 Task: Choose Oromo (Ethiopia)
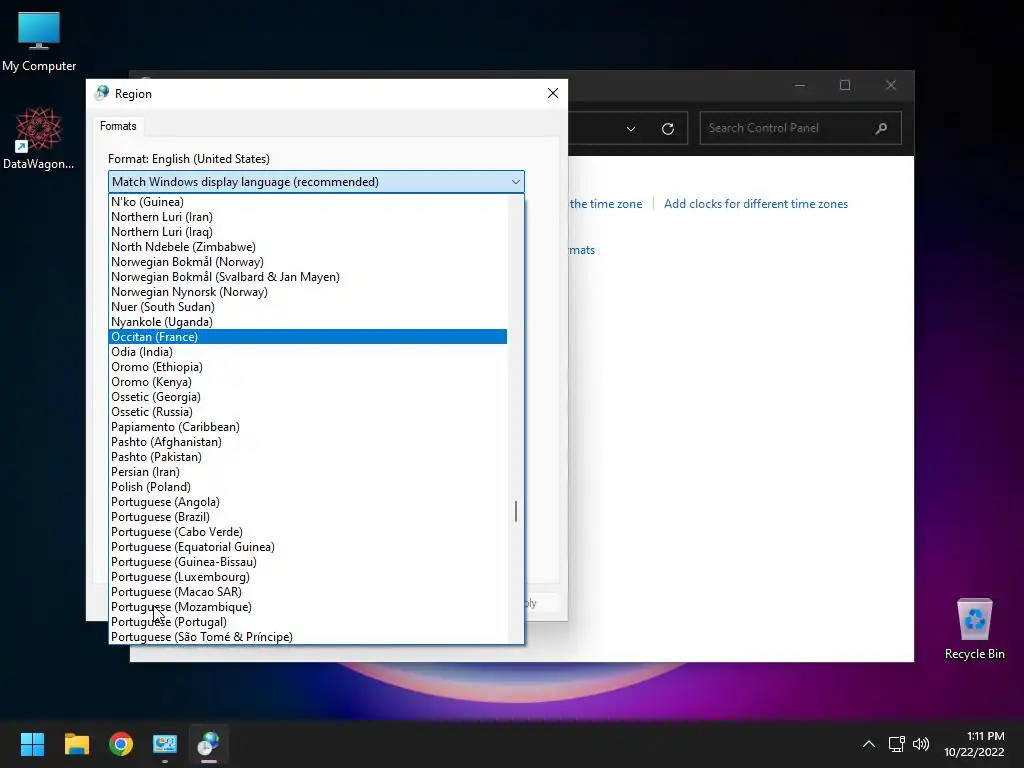[308, 367]
